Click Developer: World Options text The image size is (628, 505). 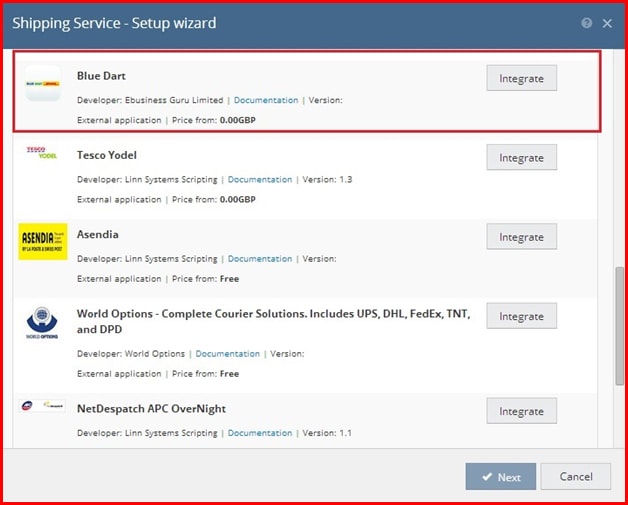click(x=131, y=354)
